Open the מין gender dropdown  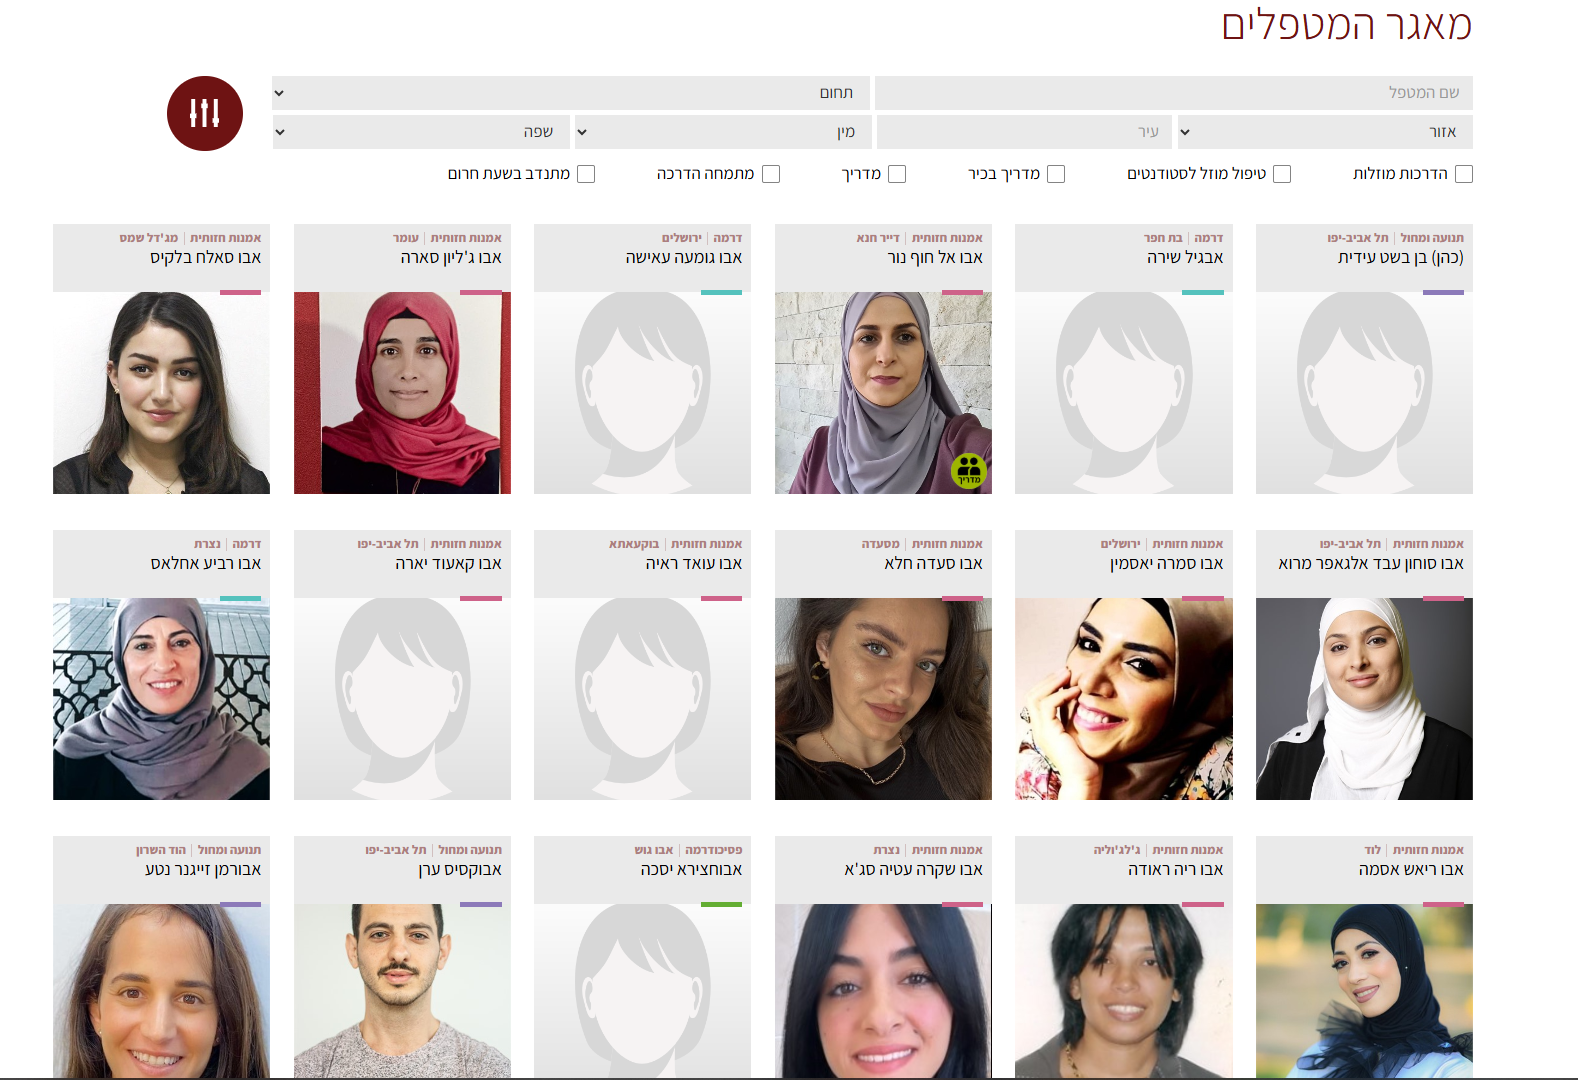click(x=723, y=132)
